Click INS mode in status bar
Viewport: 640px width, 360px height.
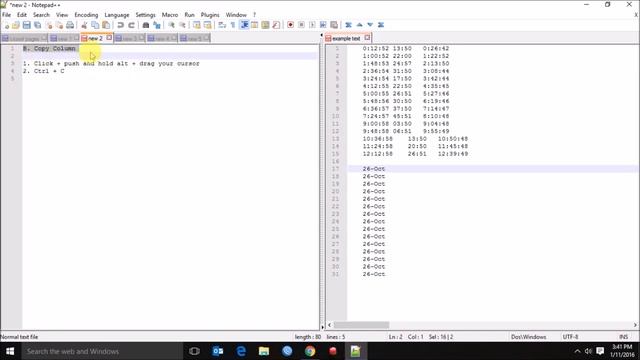tap(623, 337)
